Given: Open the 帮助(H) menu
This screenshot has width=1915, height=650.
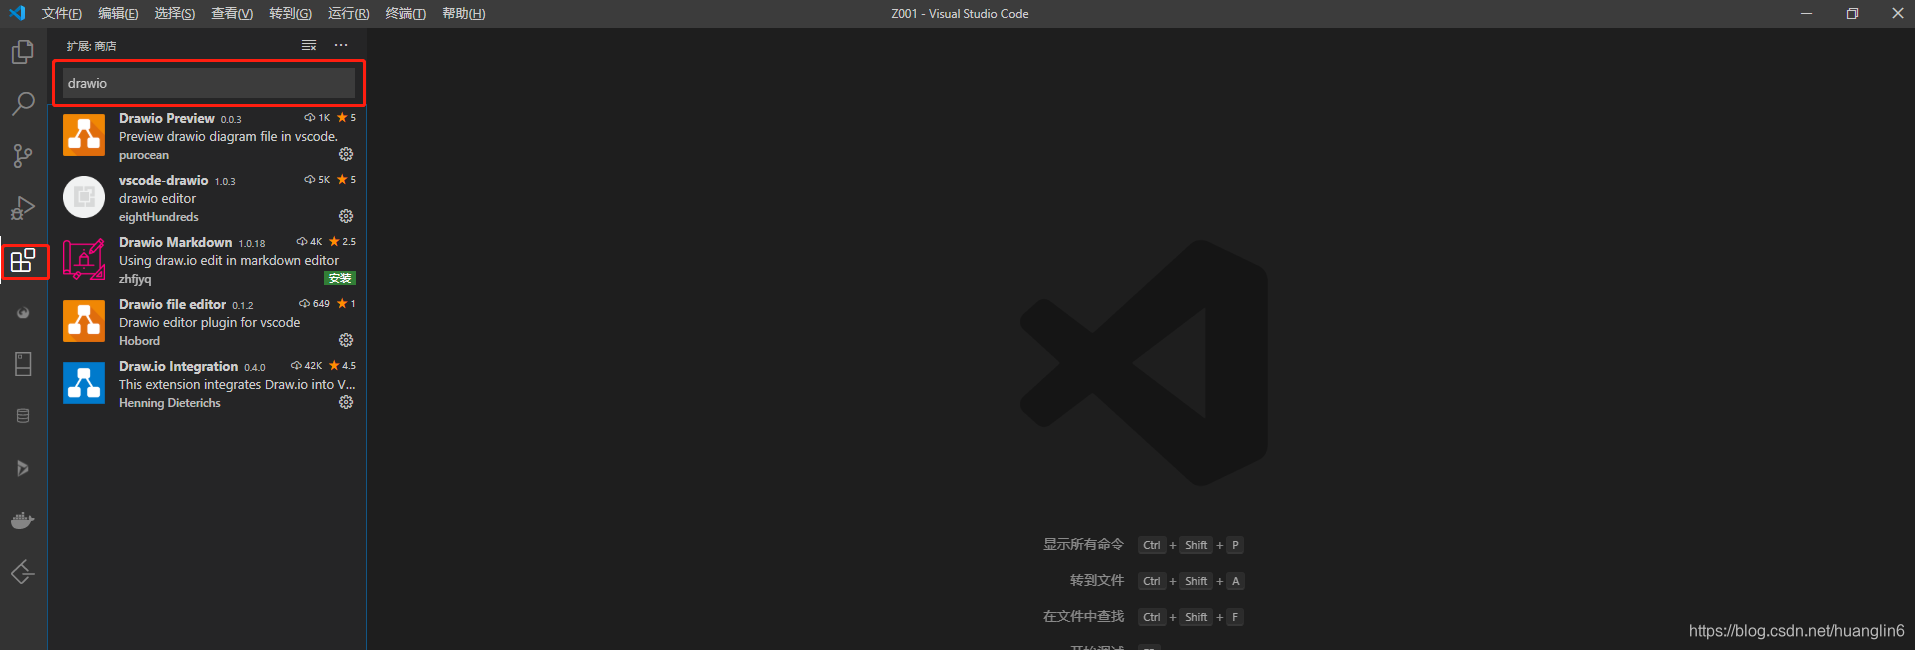Looking at the screenshot, I should (x=464, y=13).
